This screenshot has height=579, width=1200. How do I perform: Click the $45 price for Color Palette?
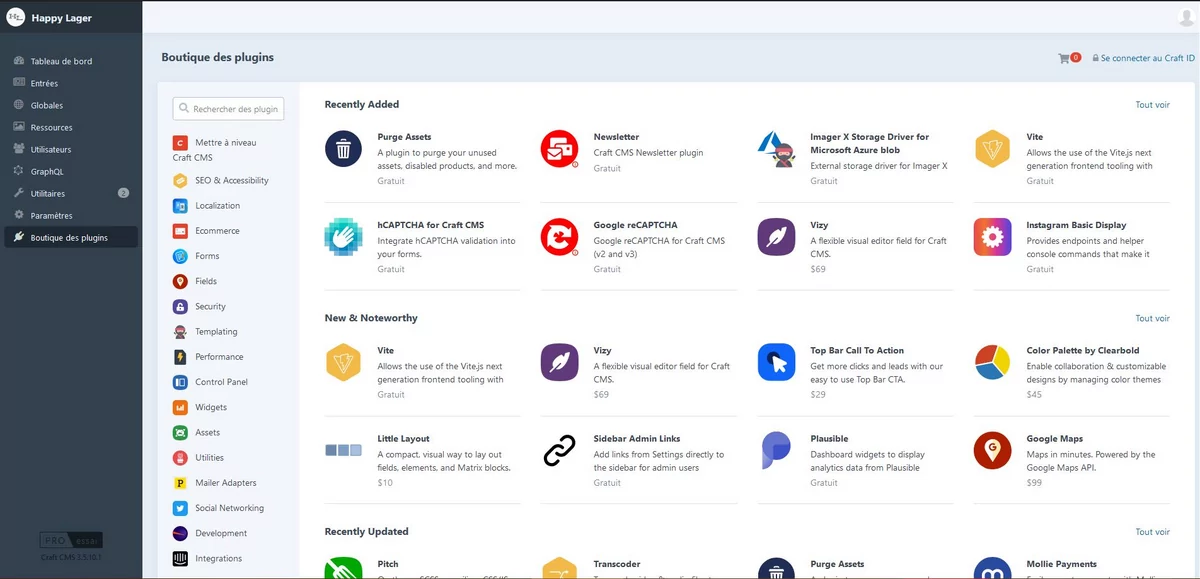[1034, 395]
